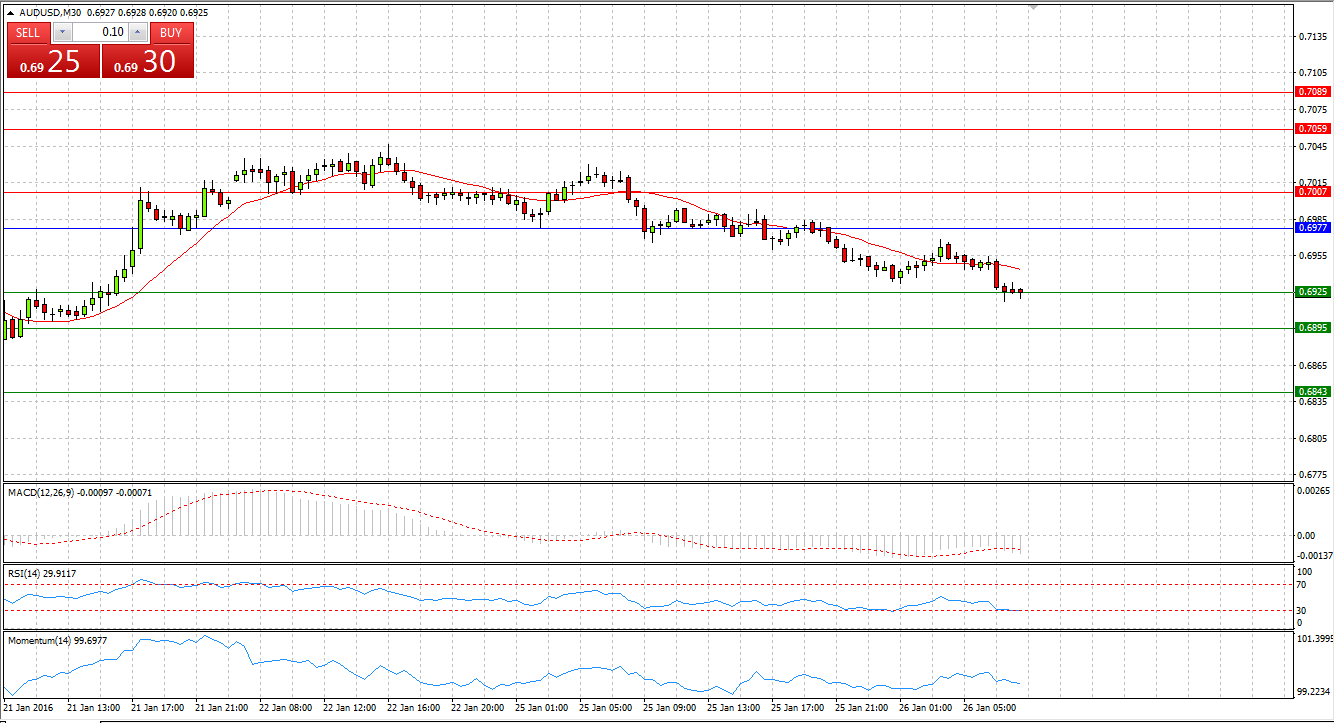Click the sell price 0.69 25 panel
The height and width of the screenshot is (723, 1334).
[x=54, y=61]
